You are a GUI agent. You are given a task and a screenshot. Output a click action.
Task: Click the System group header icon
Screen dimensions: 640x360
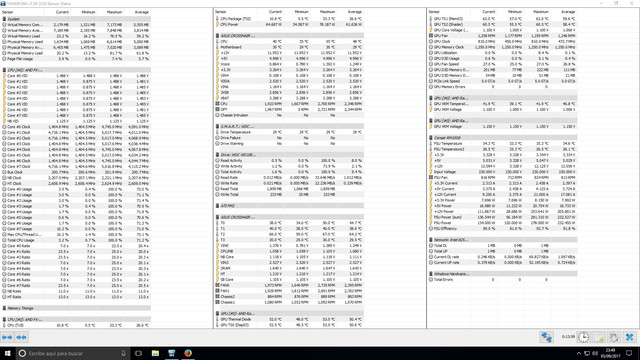(x=4, y=19)
